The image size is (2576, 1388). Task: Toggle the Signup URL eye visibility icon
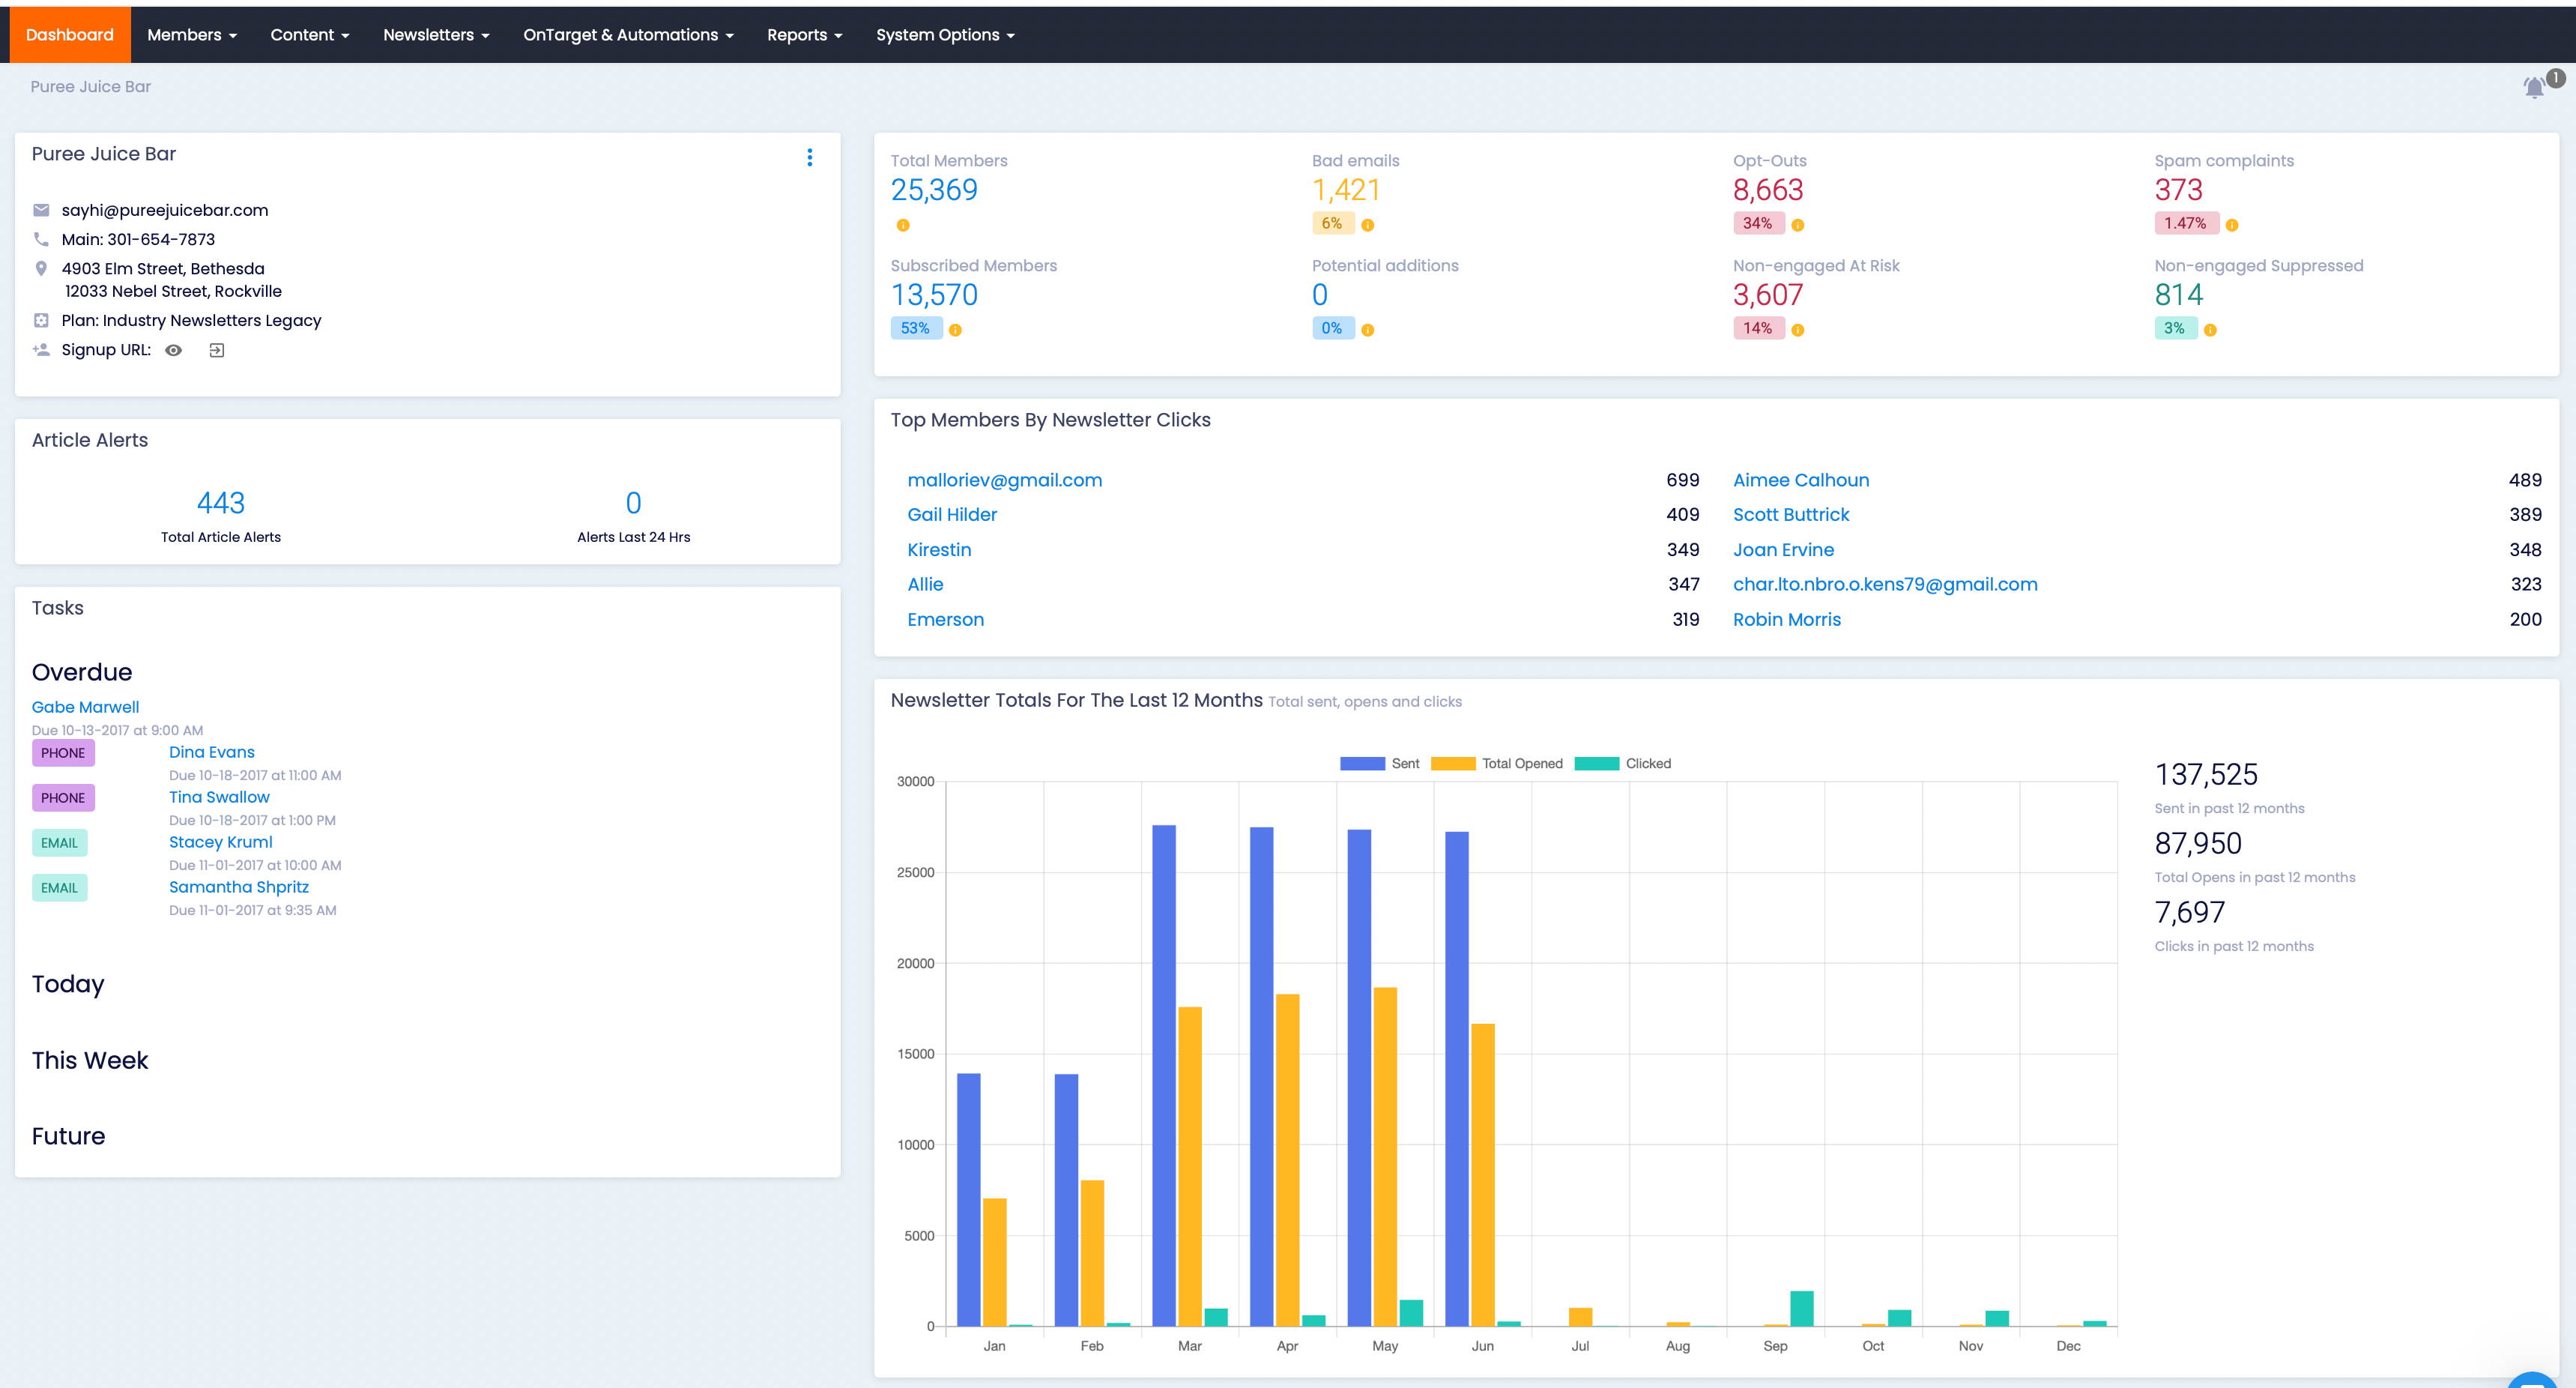click(173, 350)
